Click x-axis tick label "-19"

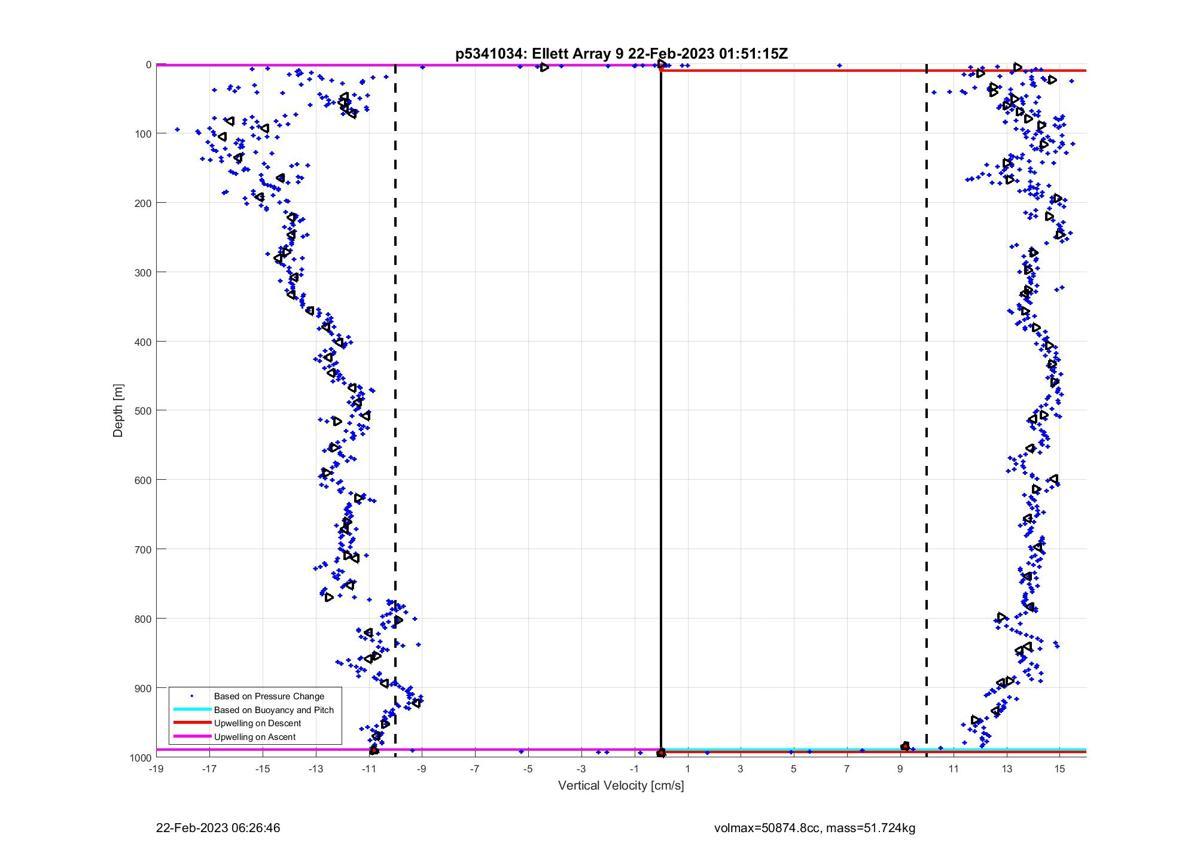tap(156, 769)
